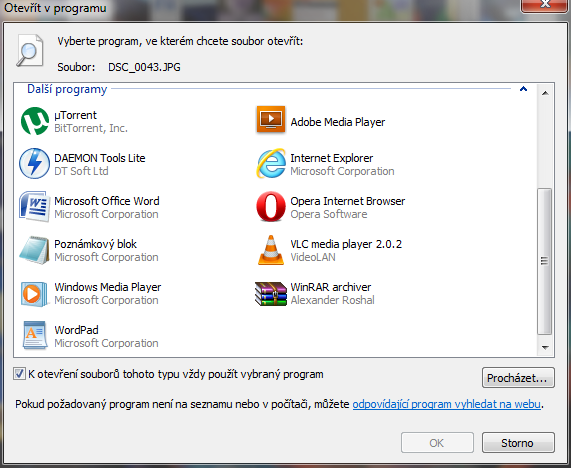Click the WinRAR archiver label
The height and width of the screenshot is (468, 571).
coord(331,287)
